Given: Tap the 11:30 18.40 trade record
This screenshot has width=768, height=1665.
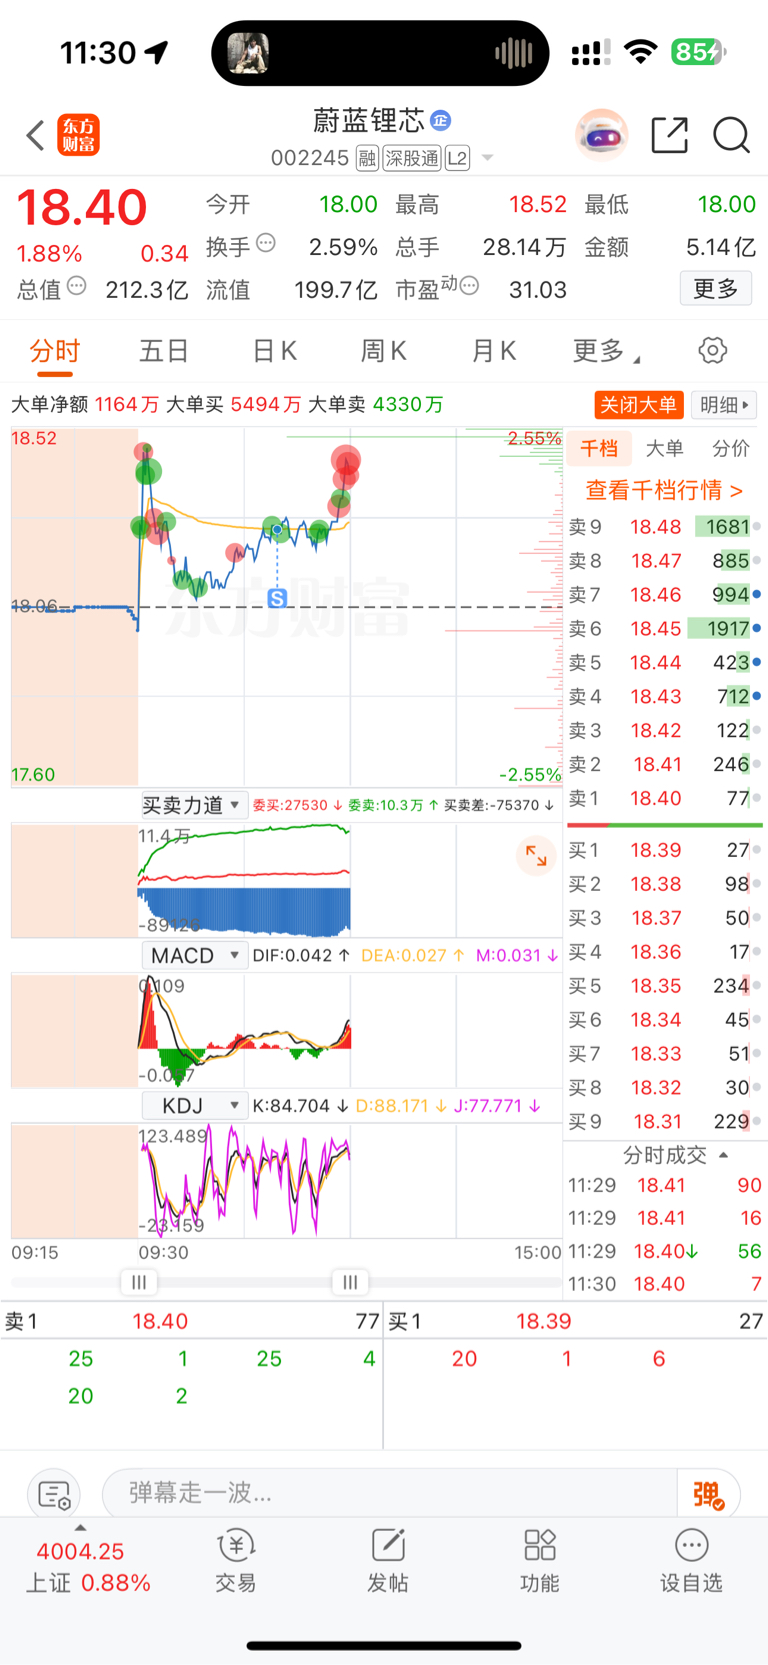Looking at the screenshot, I should pyautogui.click(x=665, y=1284).
